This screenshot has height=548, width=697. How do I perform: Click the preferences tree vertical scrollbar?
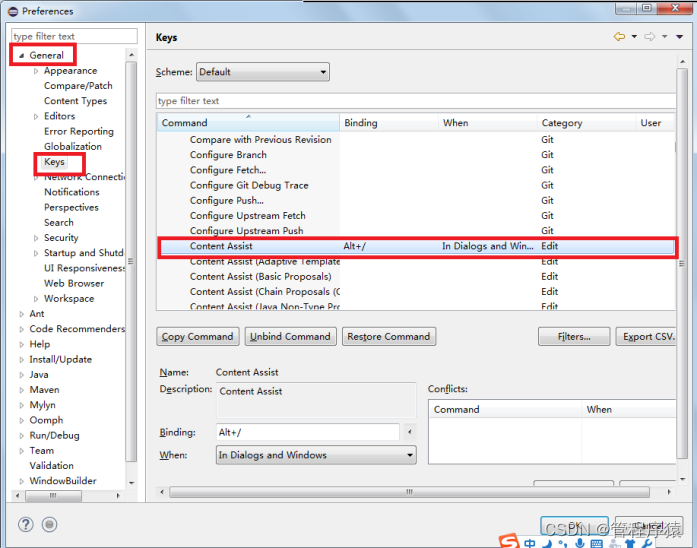[x=131, y=262]
